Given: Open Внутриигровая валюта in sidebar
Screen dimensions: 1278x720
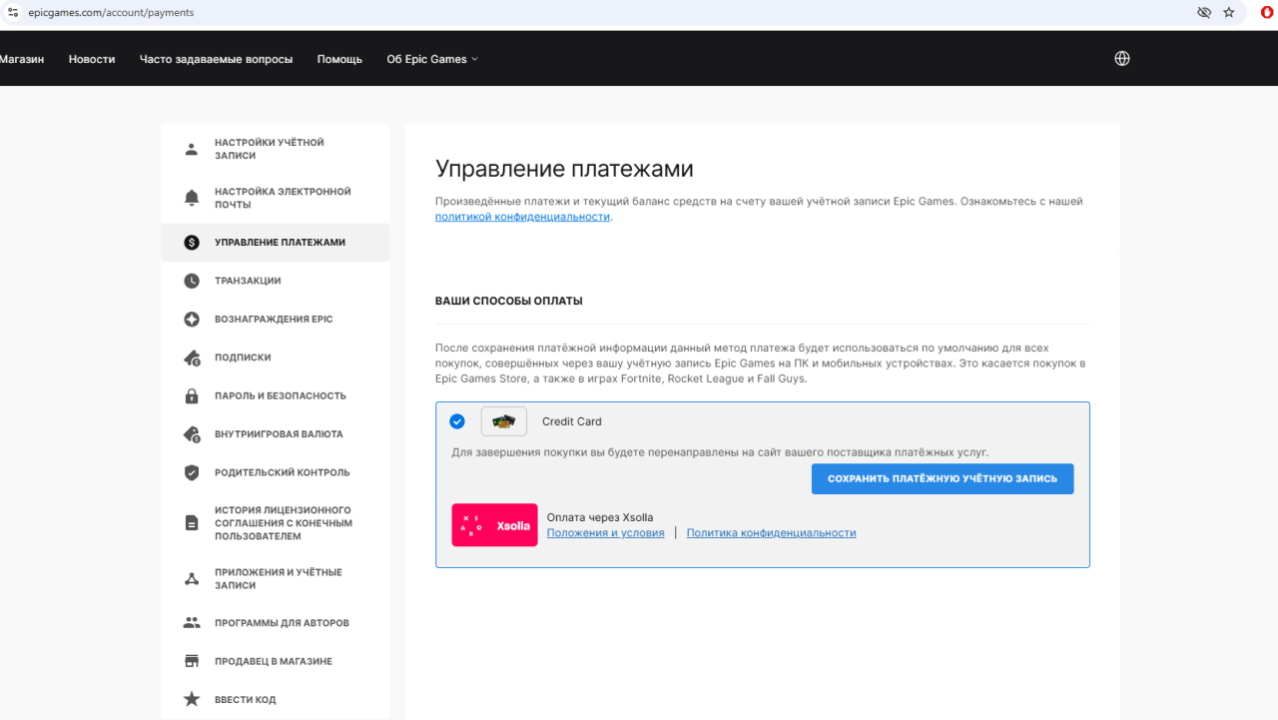Looking at the screenshot, I should (x=275, y=434).
